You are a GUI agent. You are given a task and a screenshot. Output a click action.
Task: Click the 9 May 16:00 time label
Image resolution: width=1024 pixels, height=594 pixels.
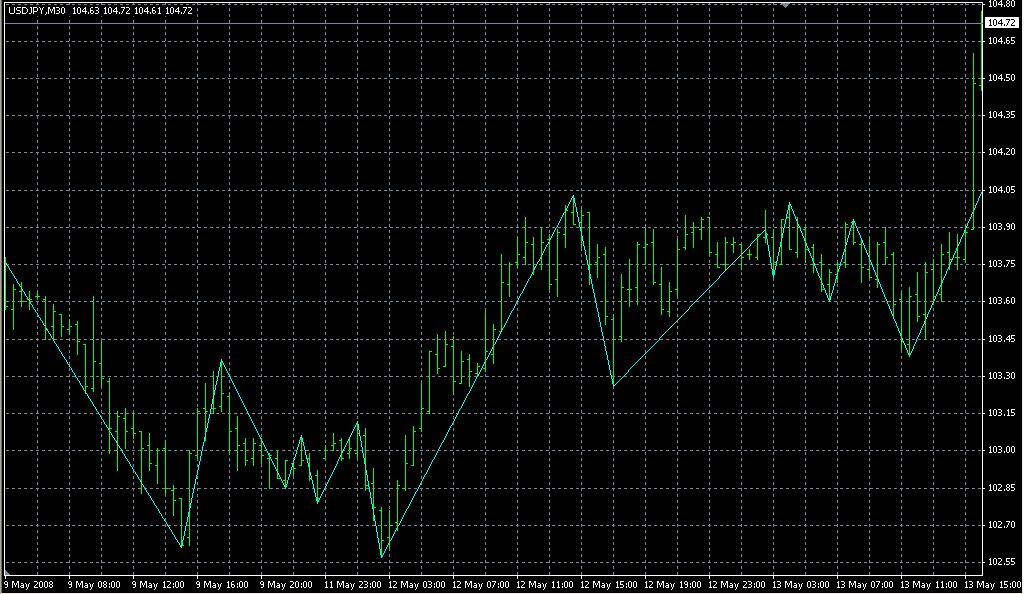[x=222, y=584]
